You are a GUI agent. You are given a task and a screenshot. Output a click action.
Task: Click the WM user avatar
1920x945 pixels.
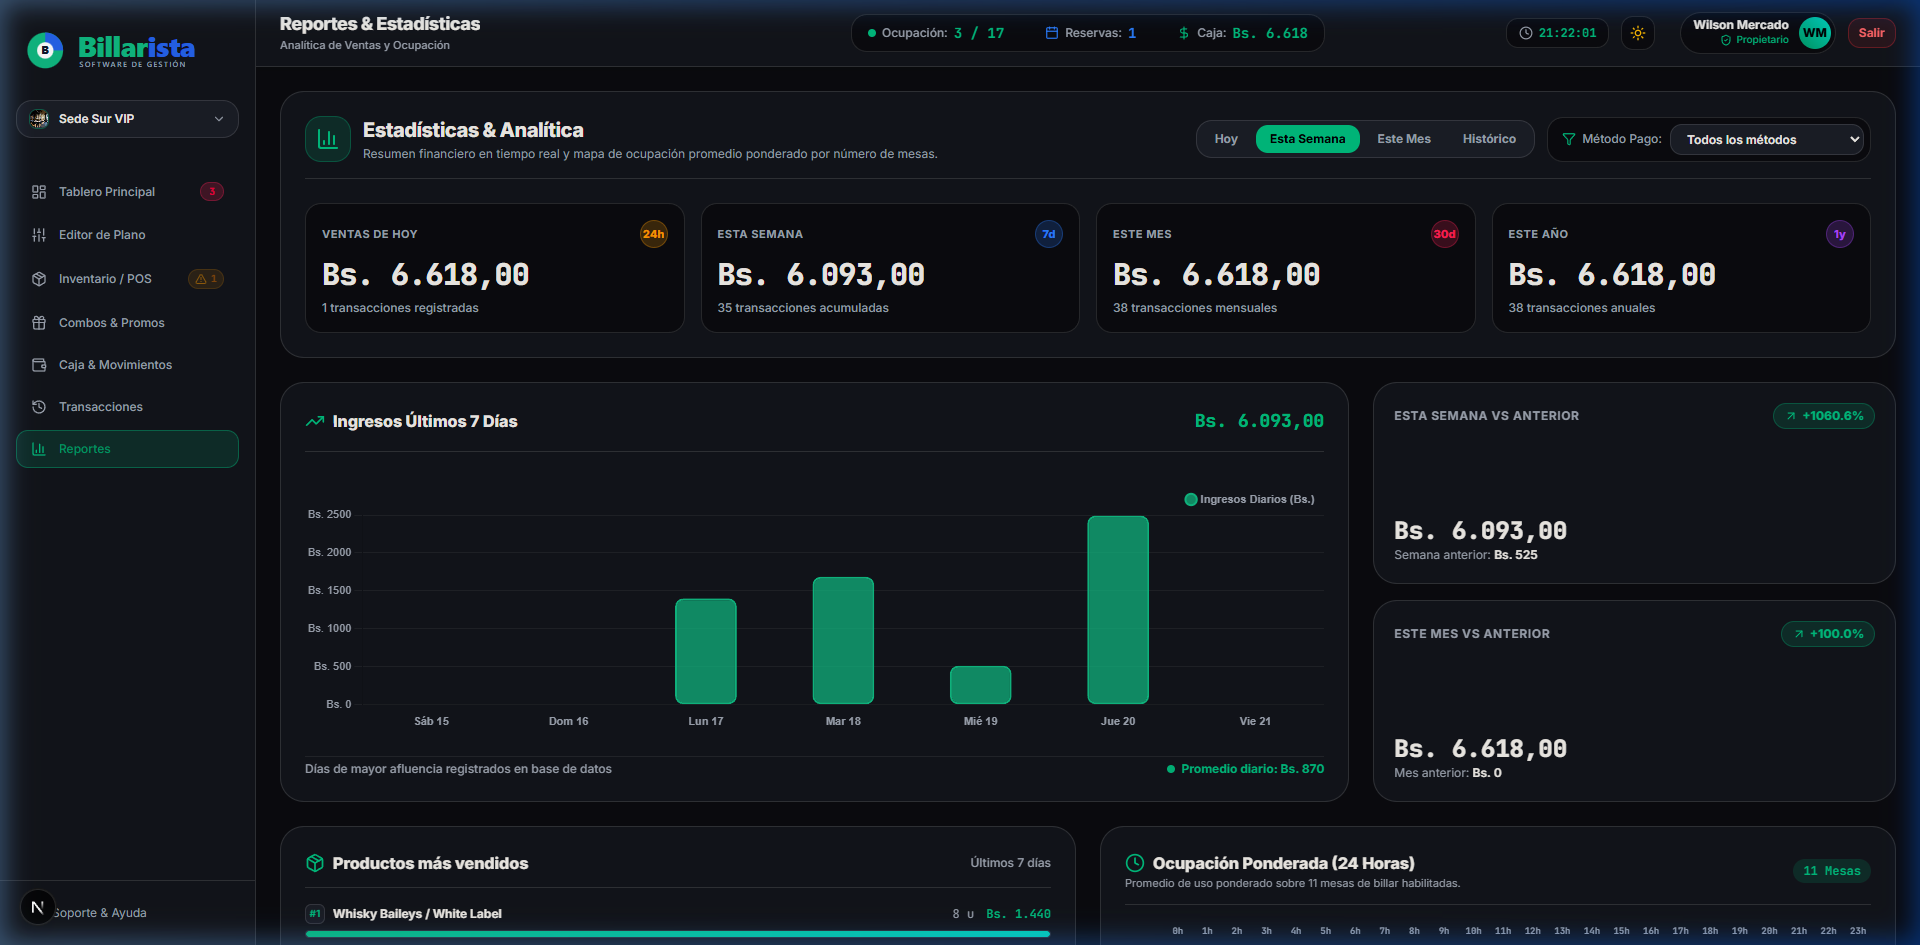(x=1814, y=33)
